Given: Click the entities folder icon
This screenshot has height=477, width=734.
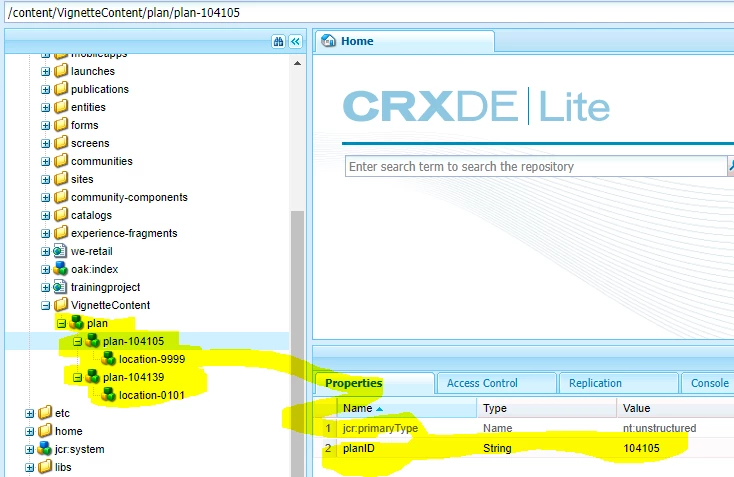Looking at the screenshot, I should click(61, 107).
